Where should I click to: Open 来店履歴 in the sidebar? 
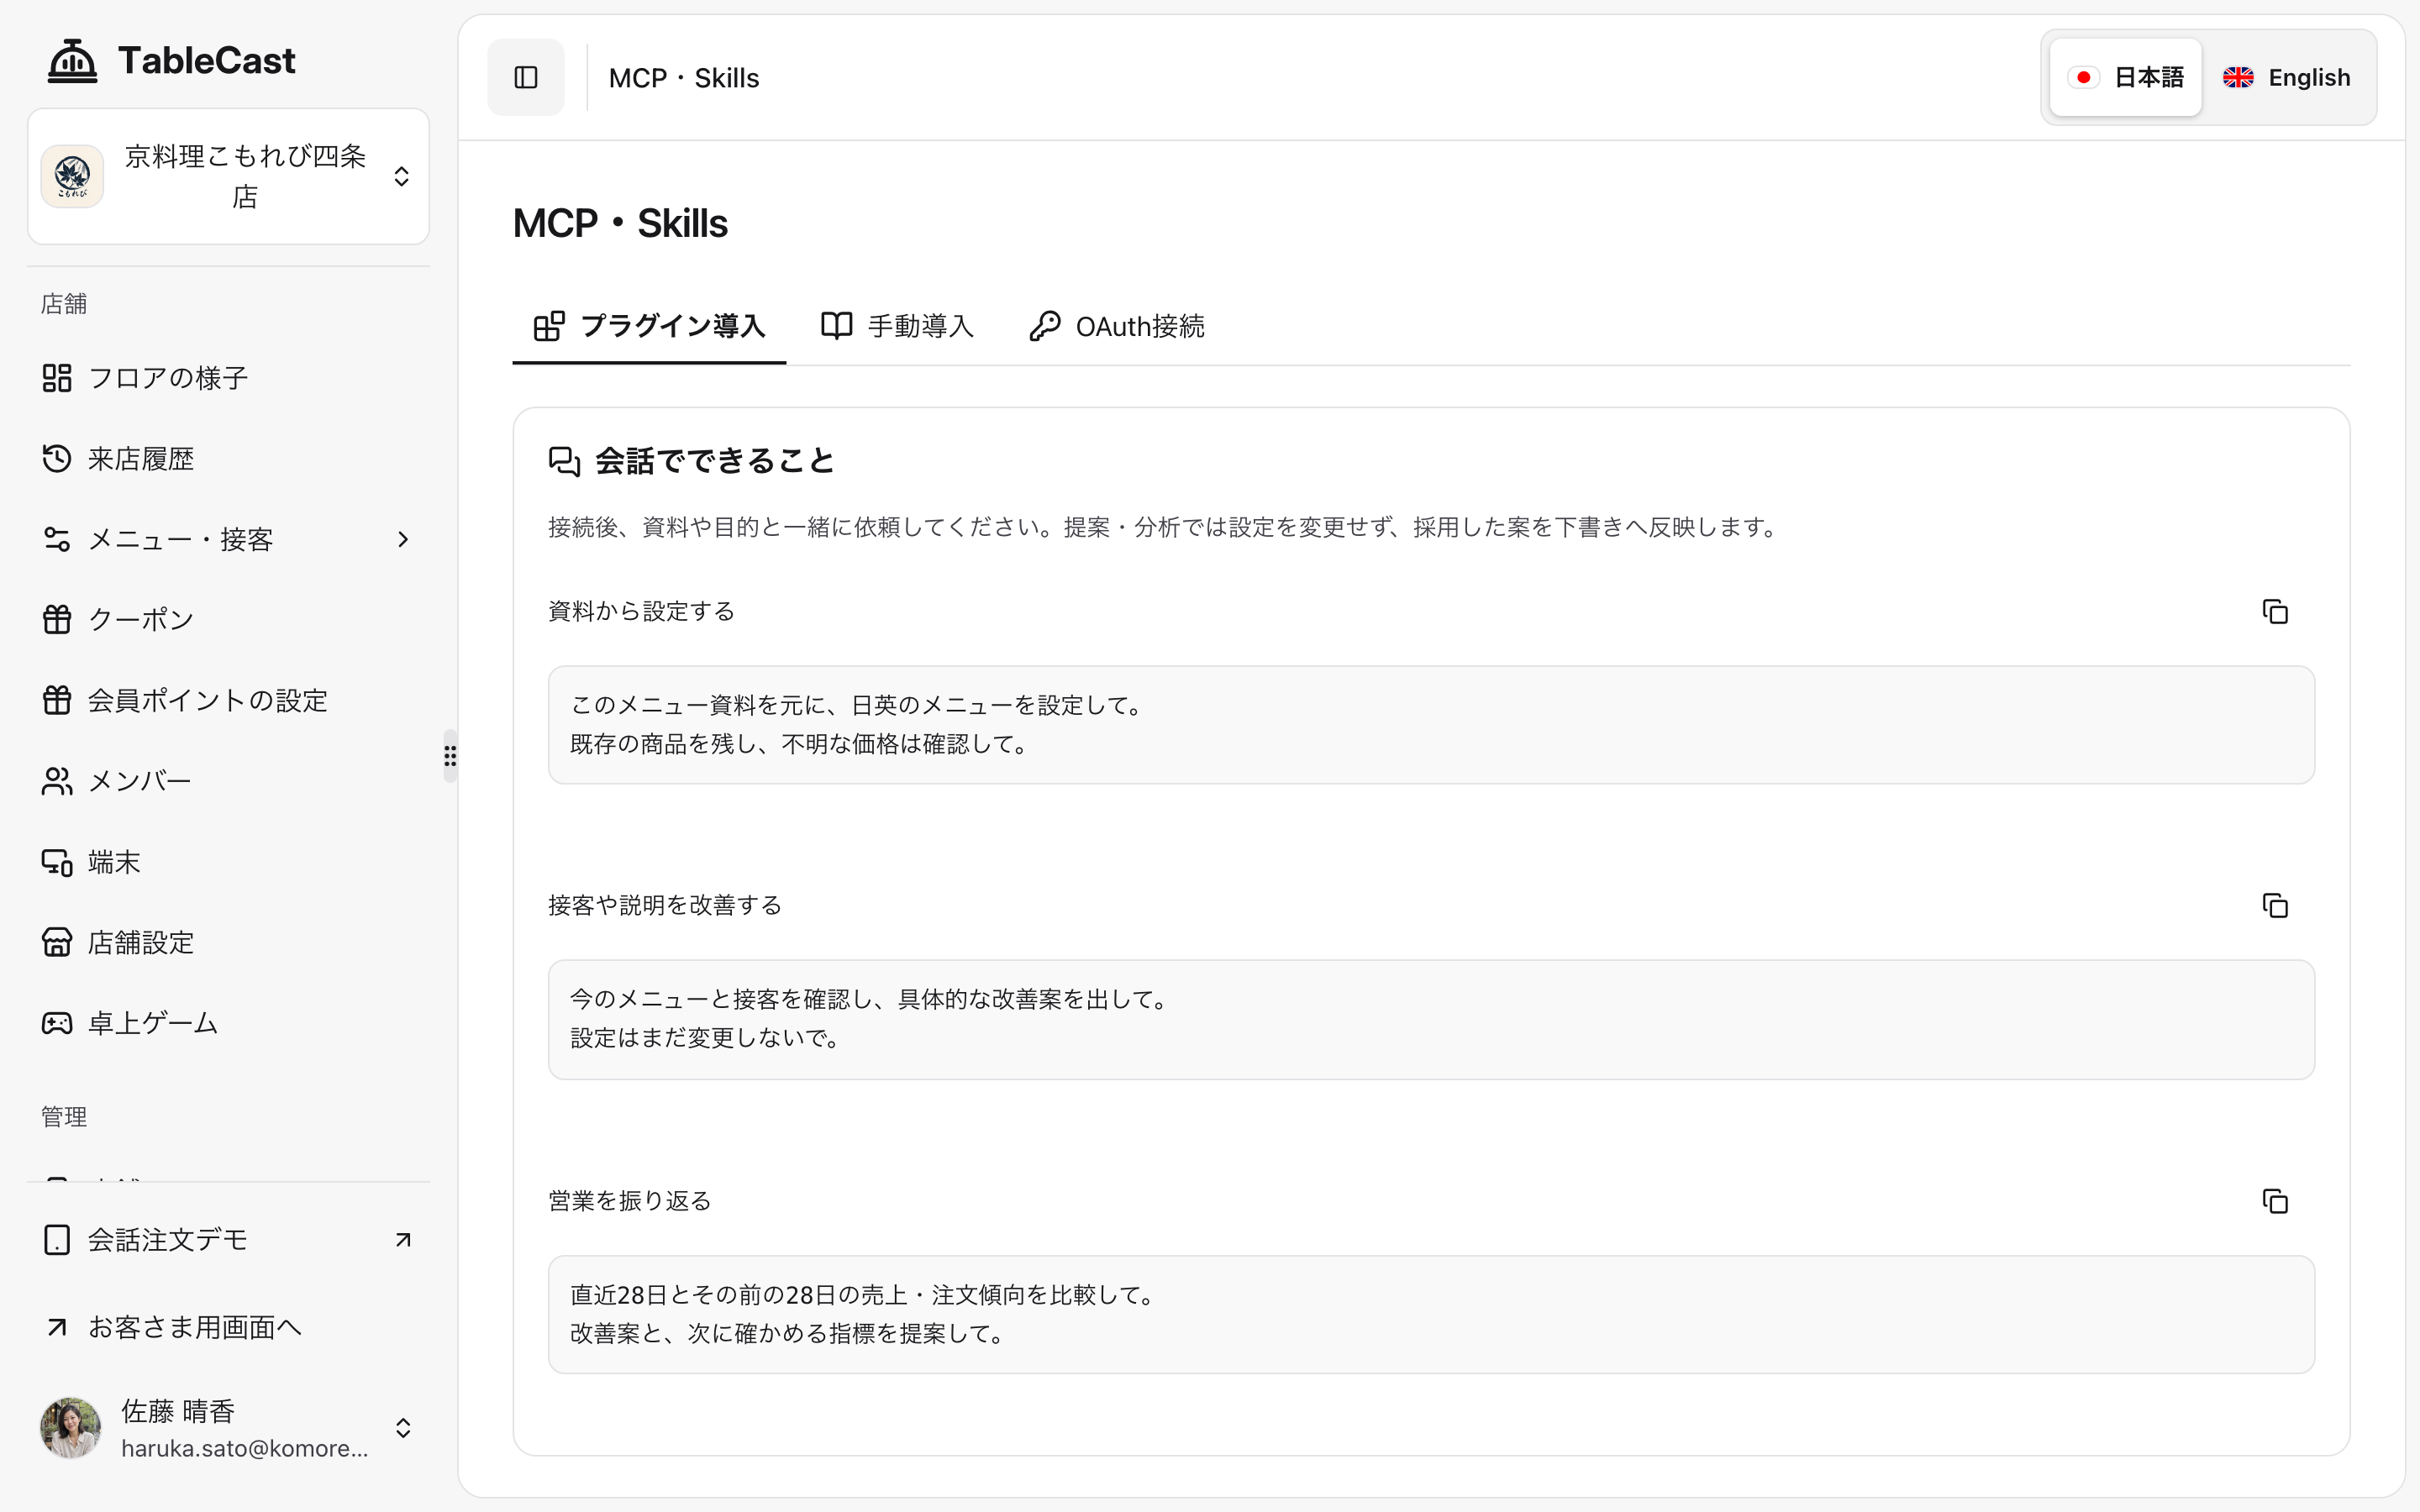(x=228, y=458)
